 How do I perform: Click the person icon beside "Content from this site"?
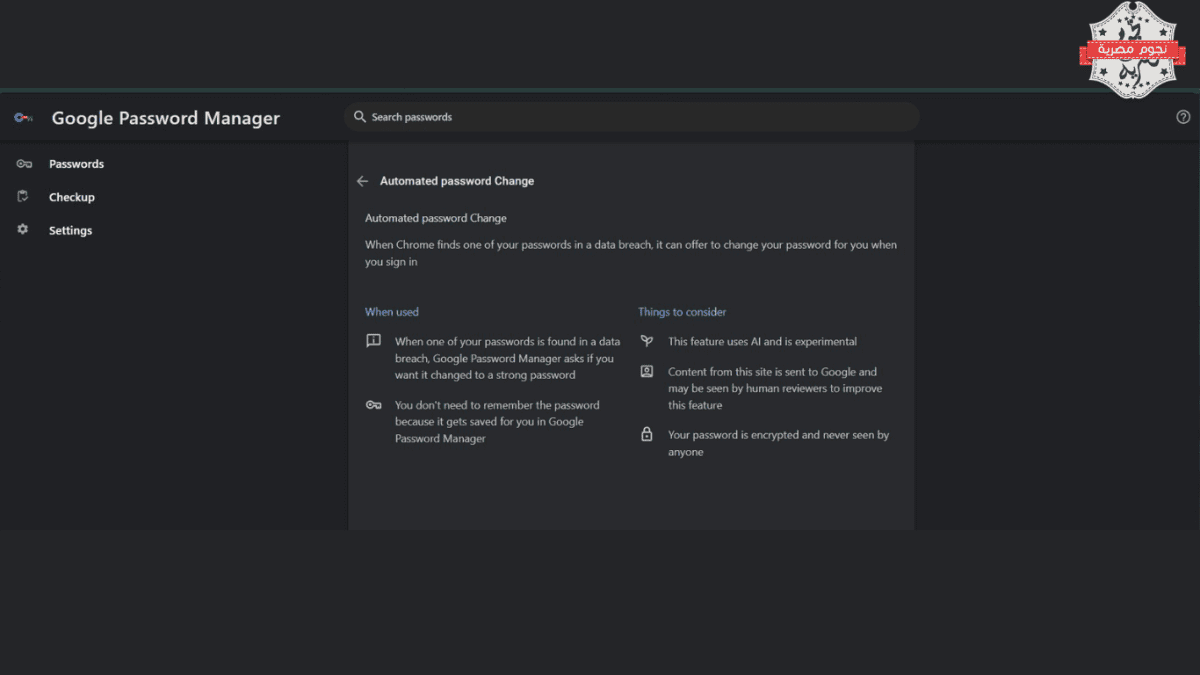(647, 371)
